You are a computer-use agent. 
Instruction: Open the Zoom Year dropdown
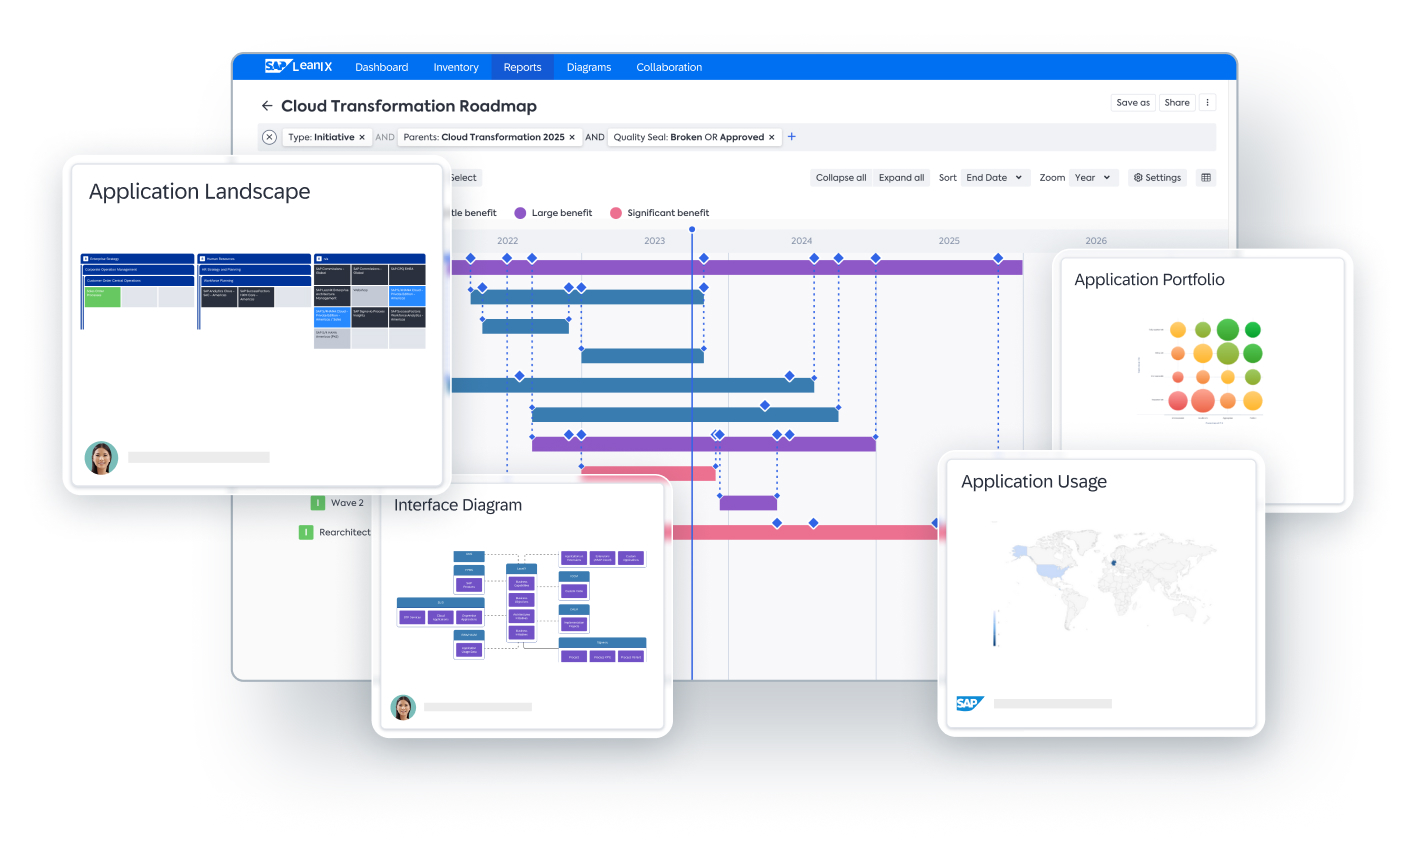tap(1093, 177)
